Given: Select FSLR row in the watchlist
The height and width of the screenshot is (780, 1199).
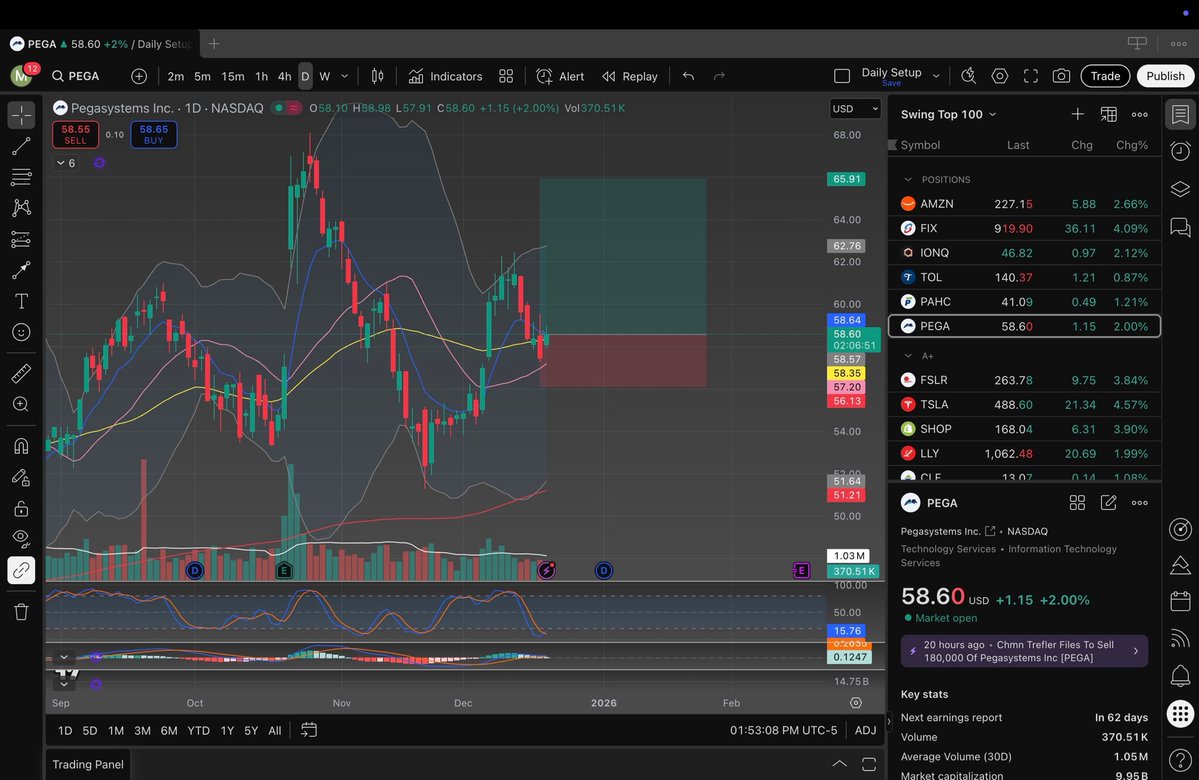Looking at the screenshot, I should point(1024,380).
